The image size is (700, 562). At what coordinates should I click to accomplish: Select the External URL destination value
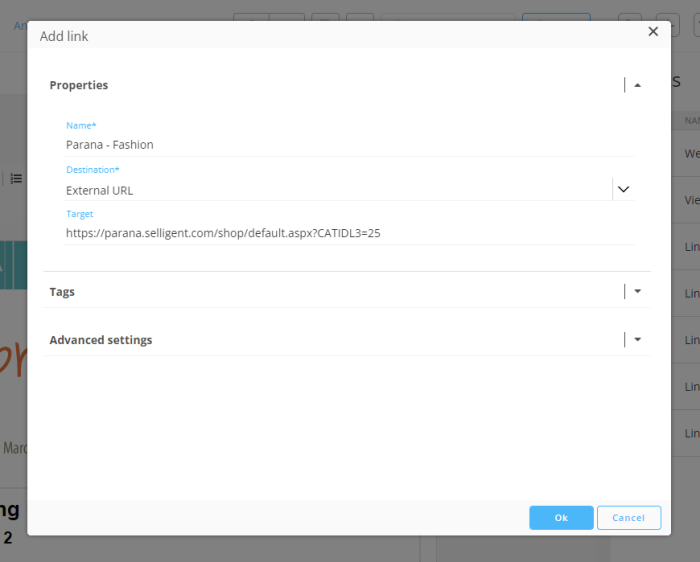click(100, 190)
